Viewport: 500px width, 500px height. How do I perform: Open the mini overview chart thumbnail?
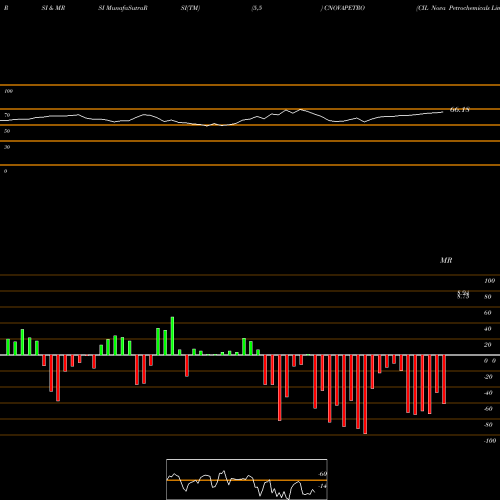point(247,479)
